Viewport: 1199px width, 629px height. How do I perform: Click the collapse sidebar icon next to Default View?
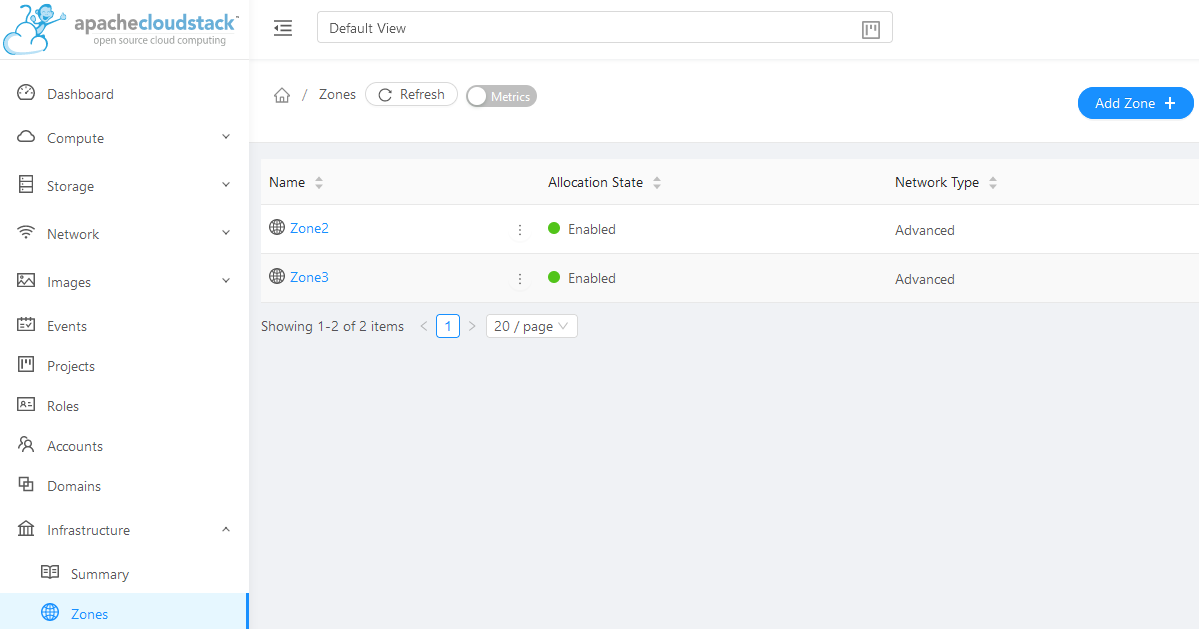pos(283,27)
